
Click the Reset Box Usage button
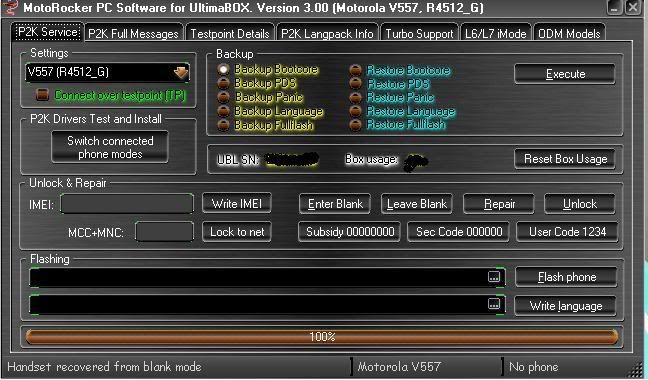pos(565,159)
